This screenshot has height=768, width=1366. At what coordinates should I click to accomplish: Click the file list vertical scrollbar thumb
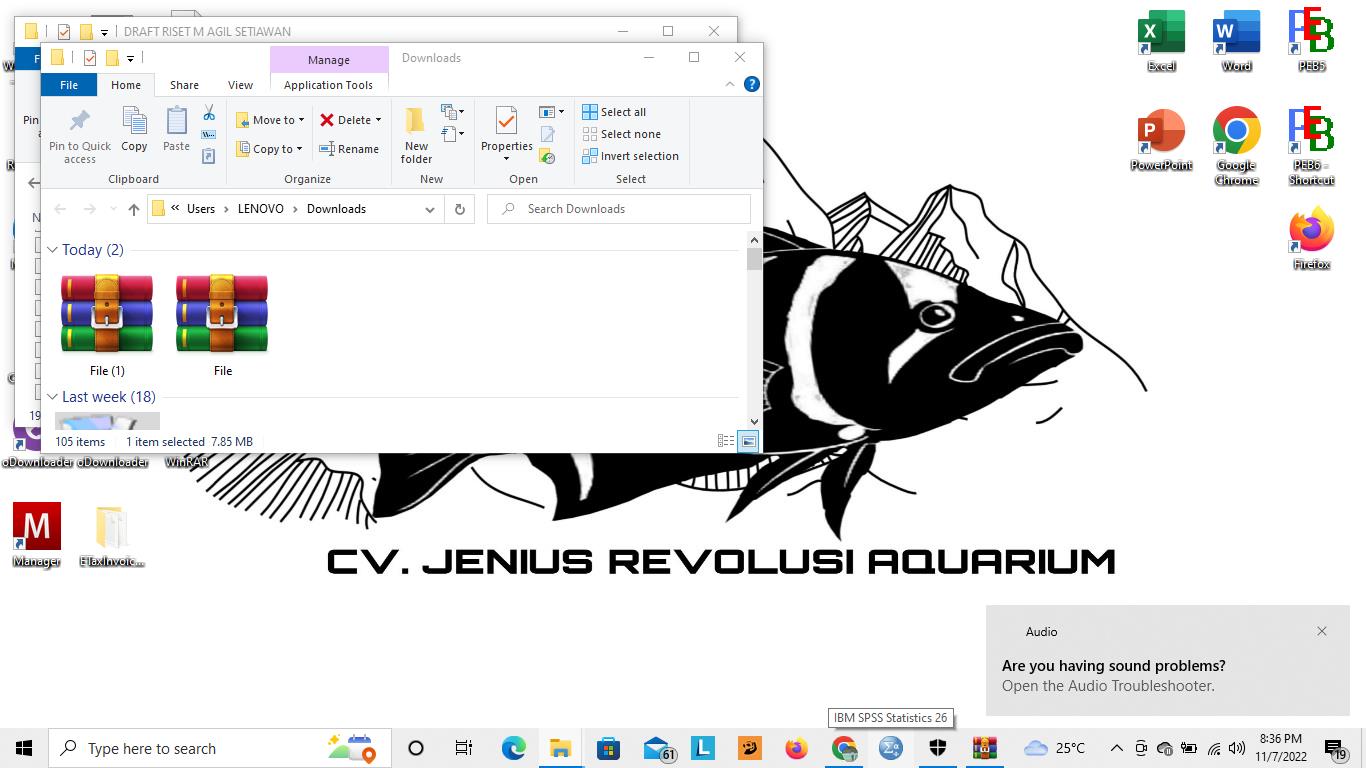[x=754, y=260]
